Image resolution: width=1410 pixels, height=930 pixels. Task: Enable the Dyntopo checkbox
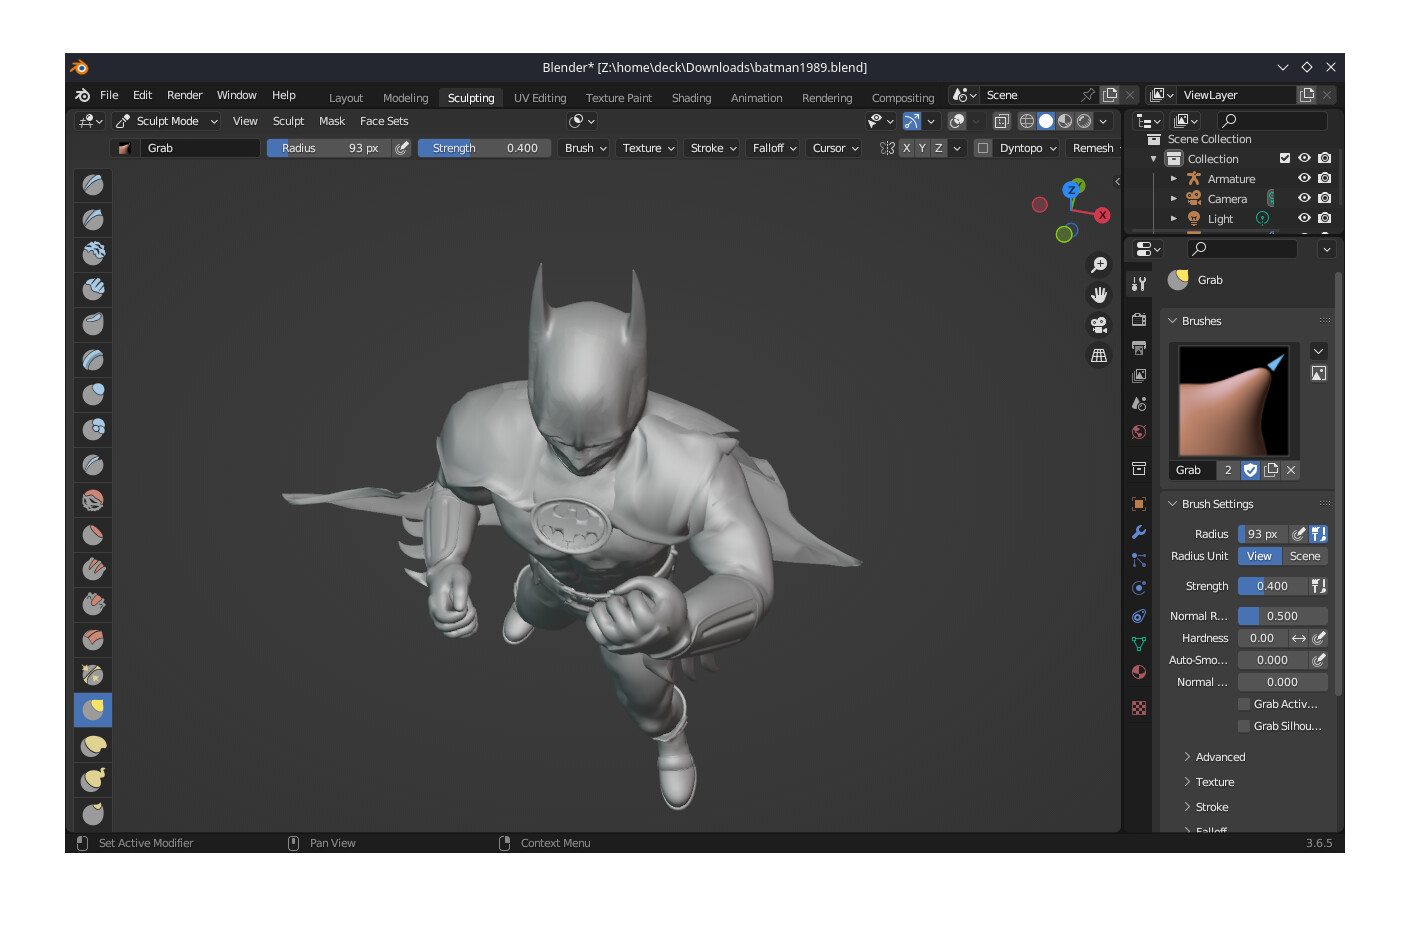coord(983,148)
